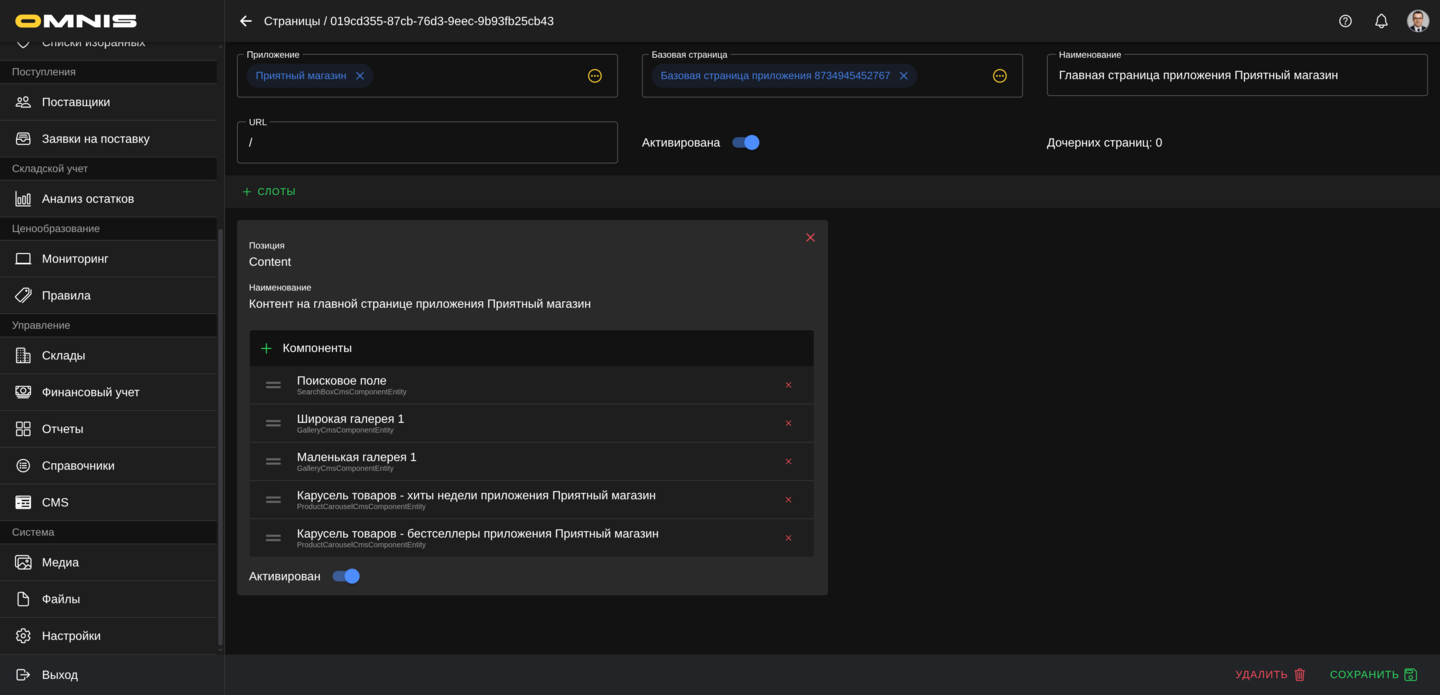Close the Content slot card
1440x695 pixels.
pos(810,238)
